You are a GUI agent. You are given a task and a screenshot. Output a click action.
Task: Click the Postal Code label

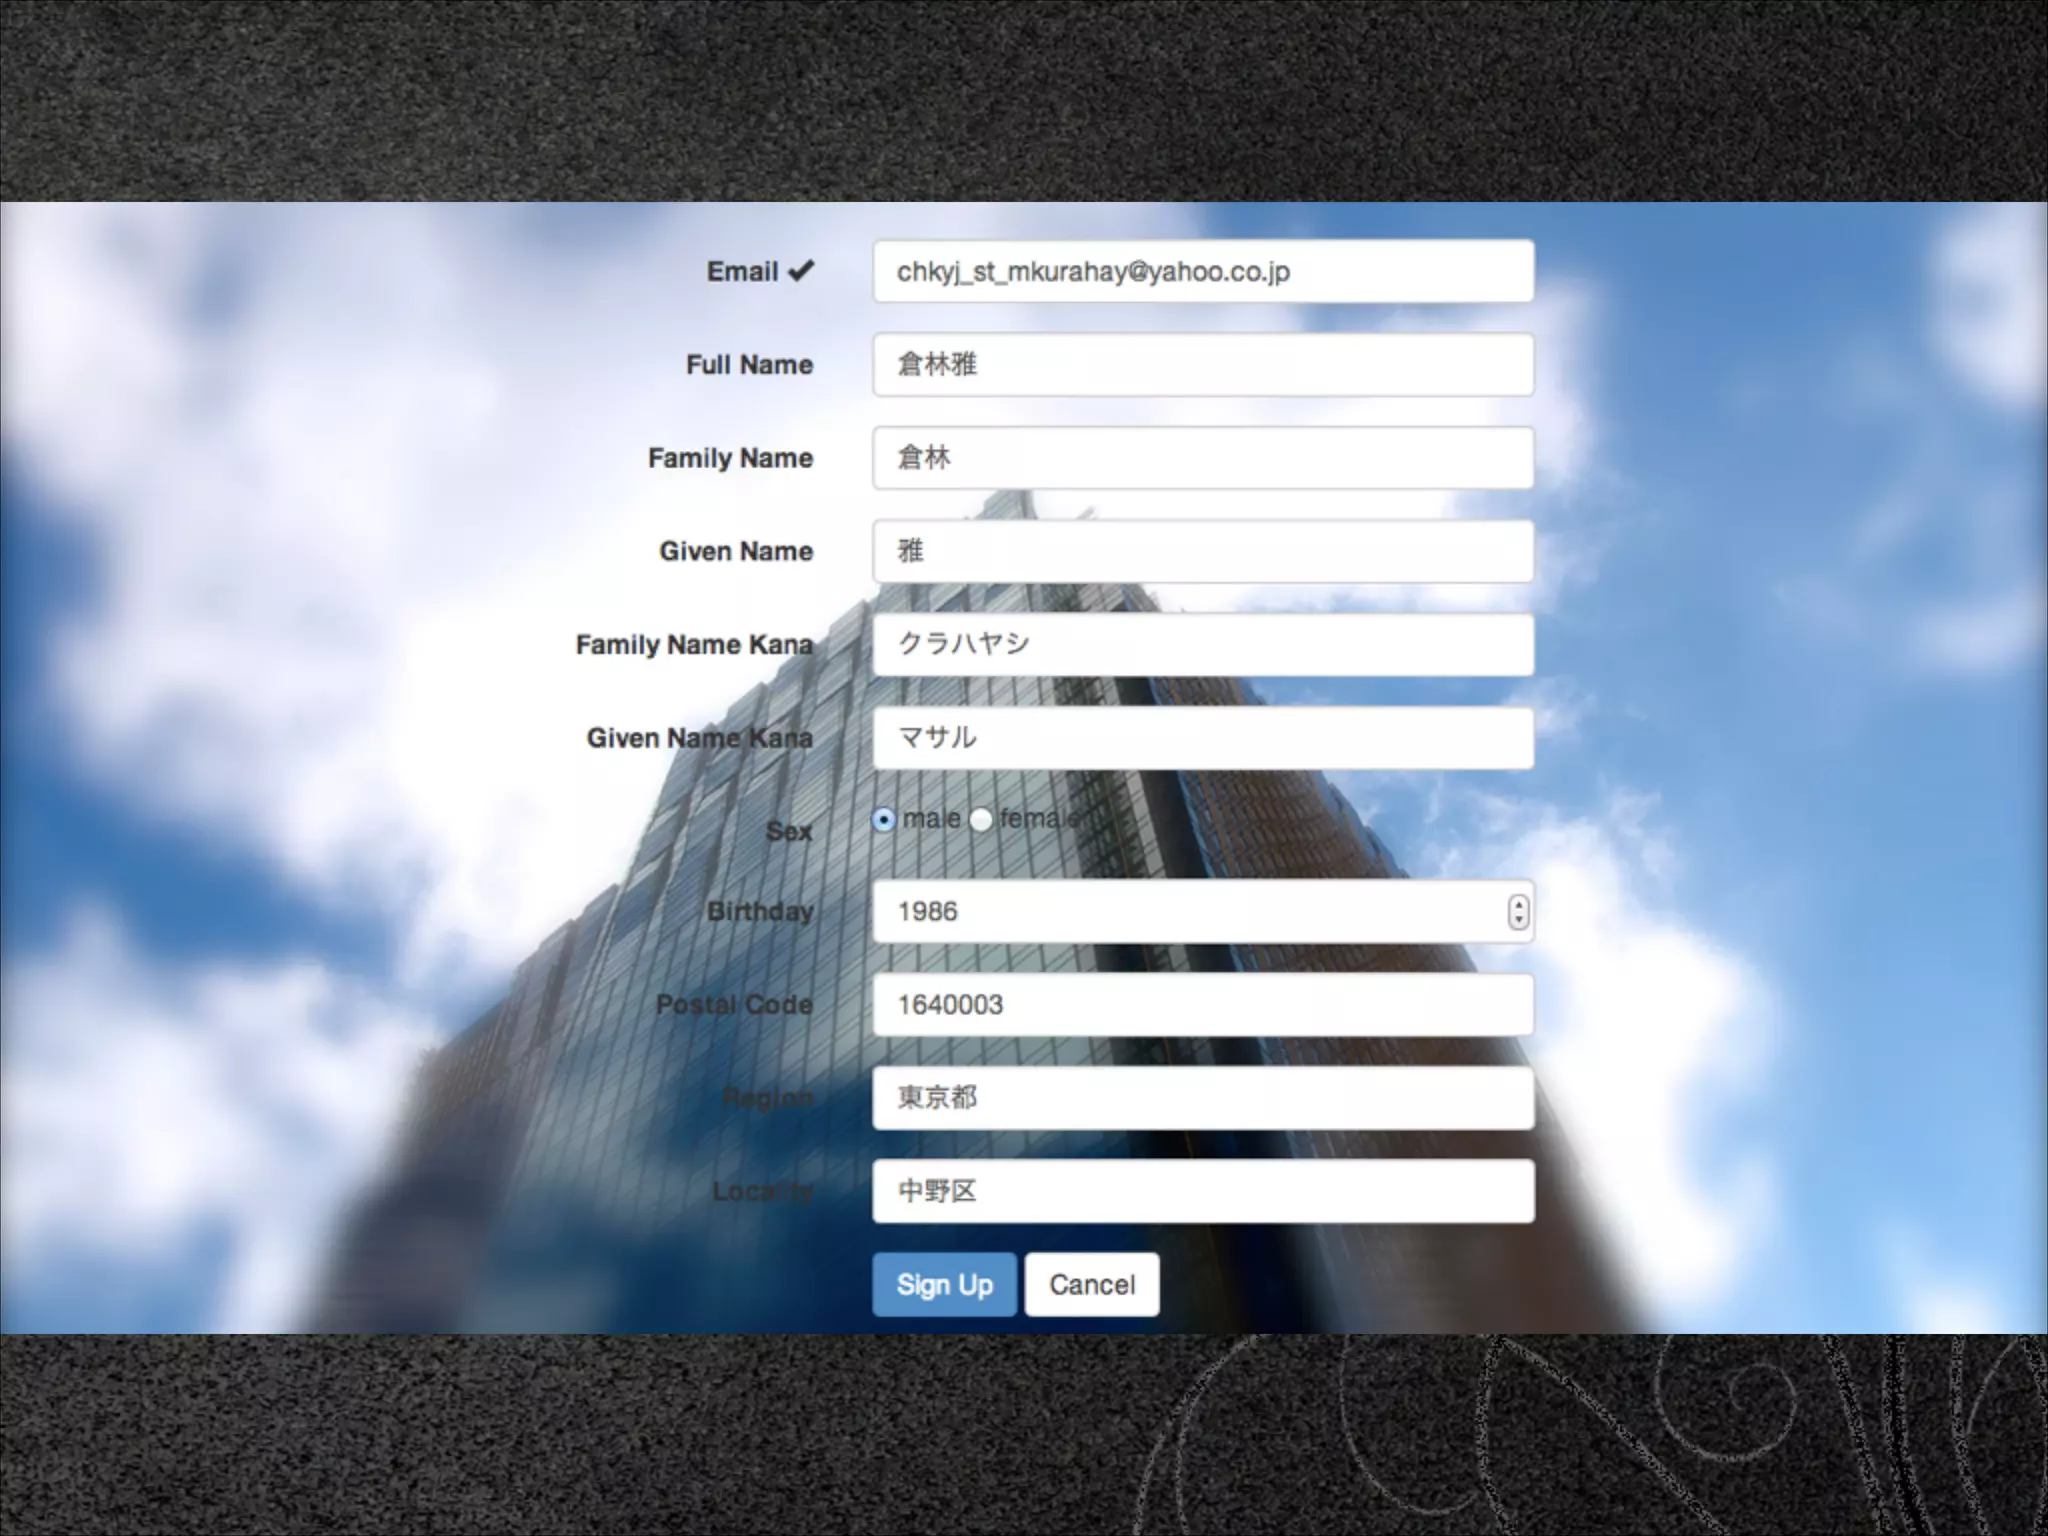[734, 1005]
